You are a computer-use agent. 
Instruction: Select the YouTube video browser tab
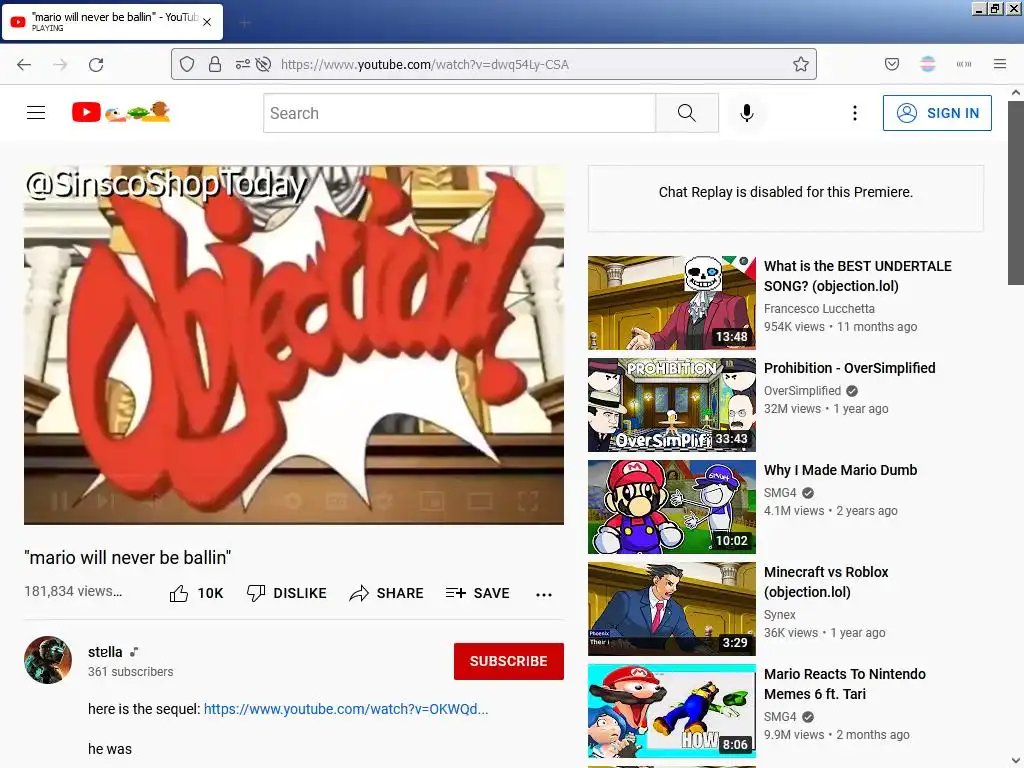point(112,22)
